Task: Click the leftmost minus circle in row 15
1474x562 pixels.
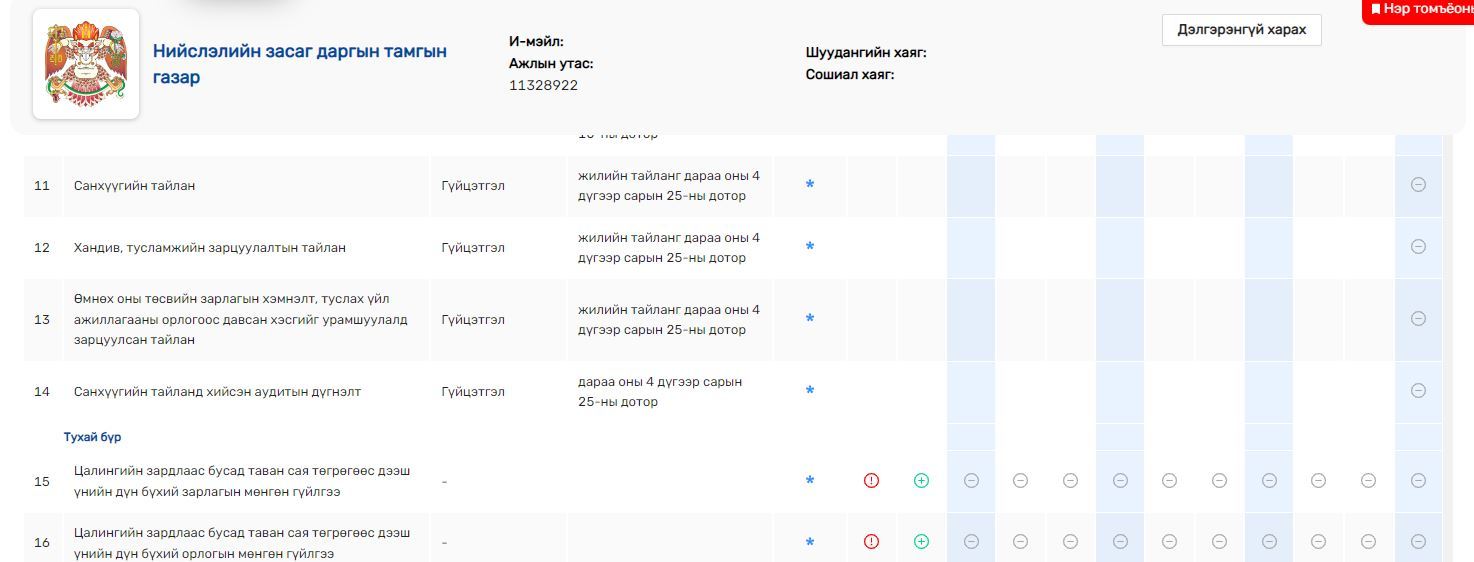Action: (971, 481)
